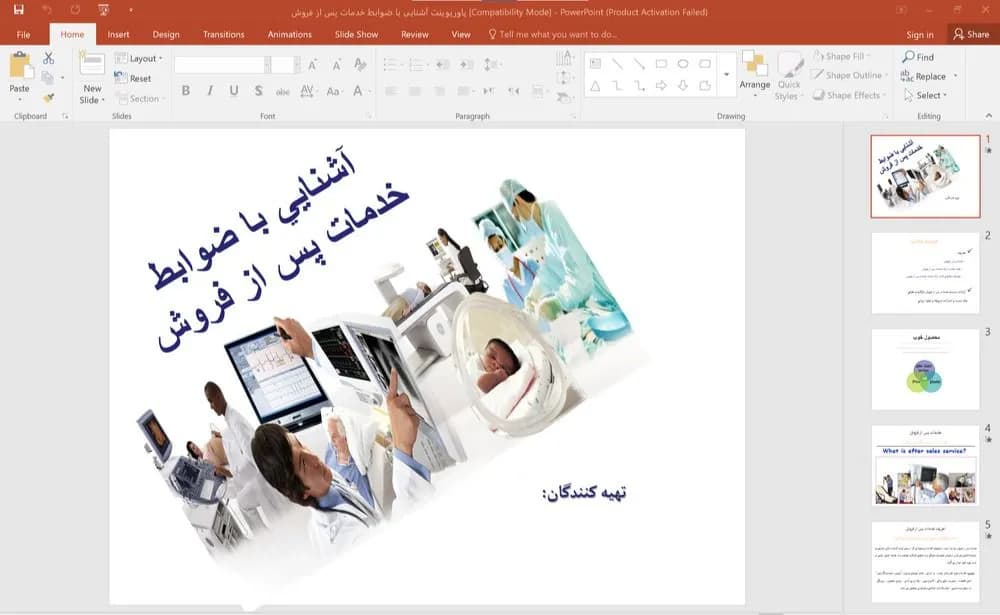1000x615 pixels.
Task: Switch to the Review tab
Action: pos(415,34)
